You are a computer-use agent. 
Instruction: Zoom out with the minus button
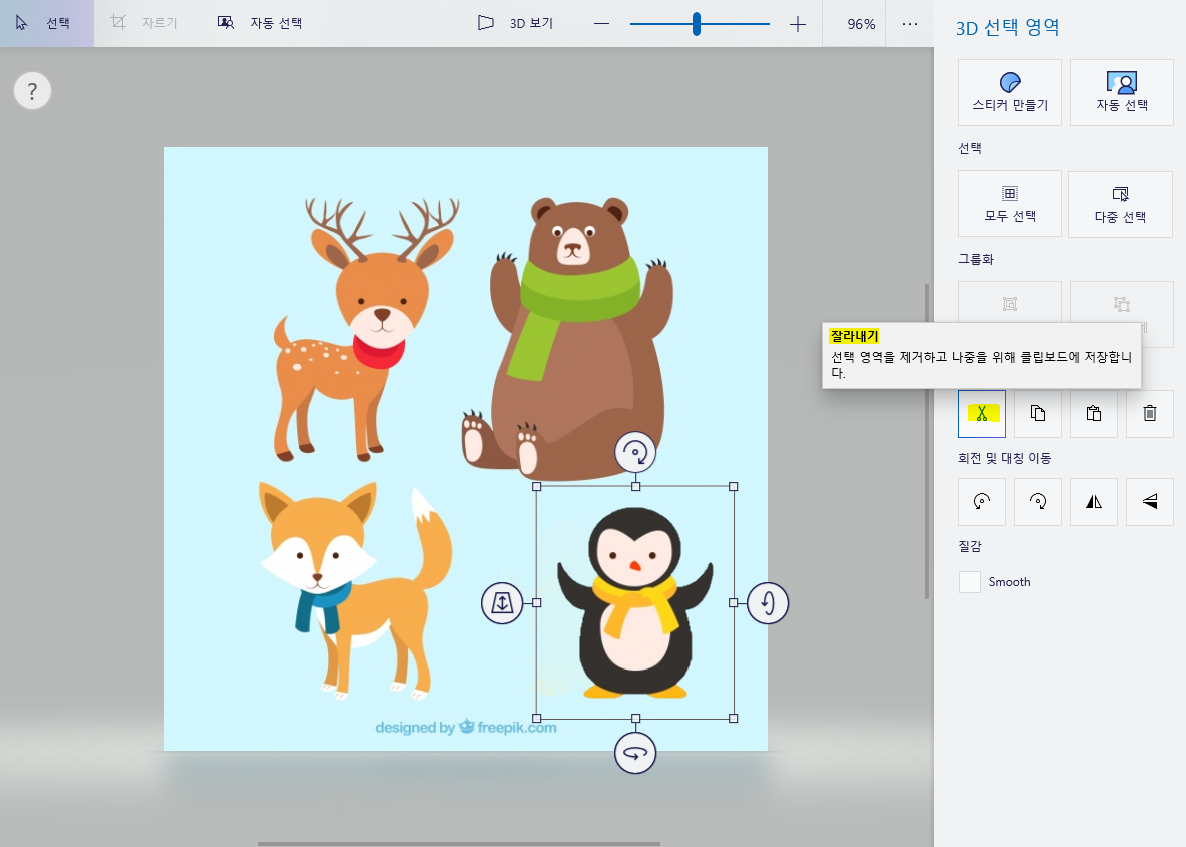[x=601, y=24]
